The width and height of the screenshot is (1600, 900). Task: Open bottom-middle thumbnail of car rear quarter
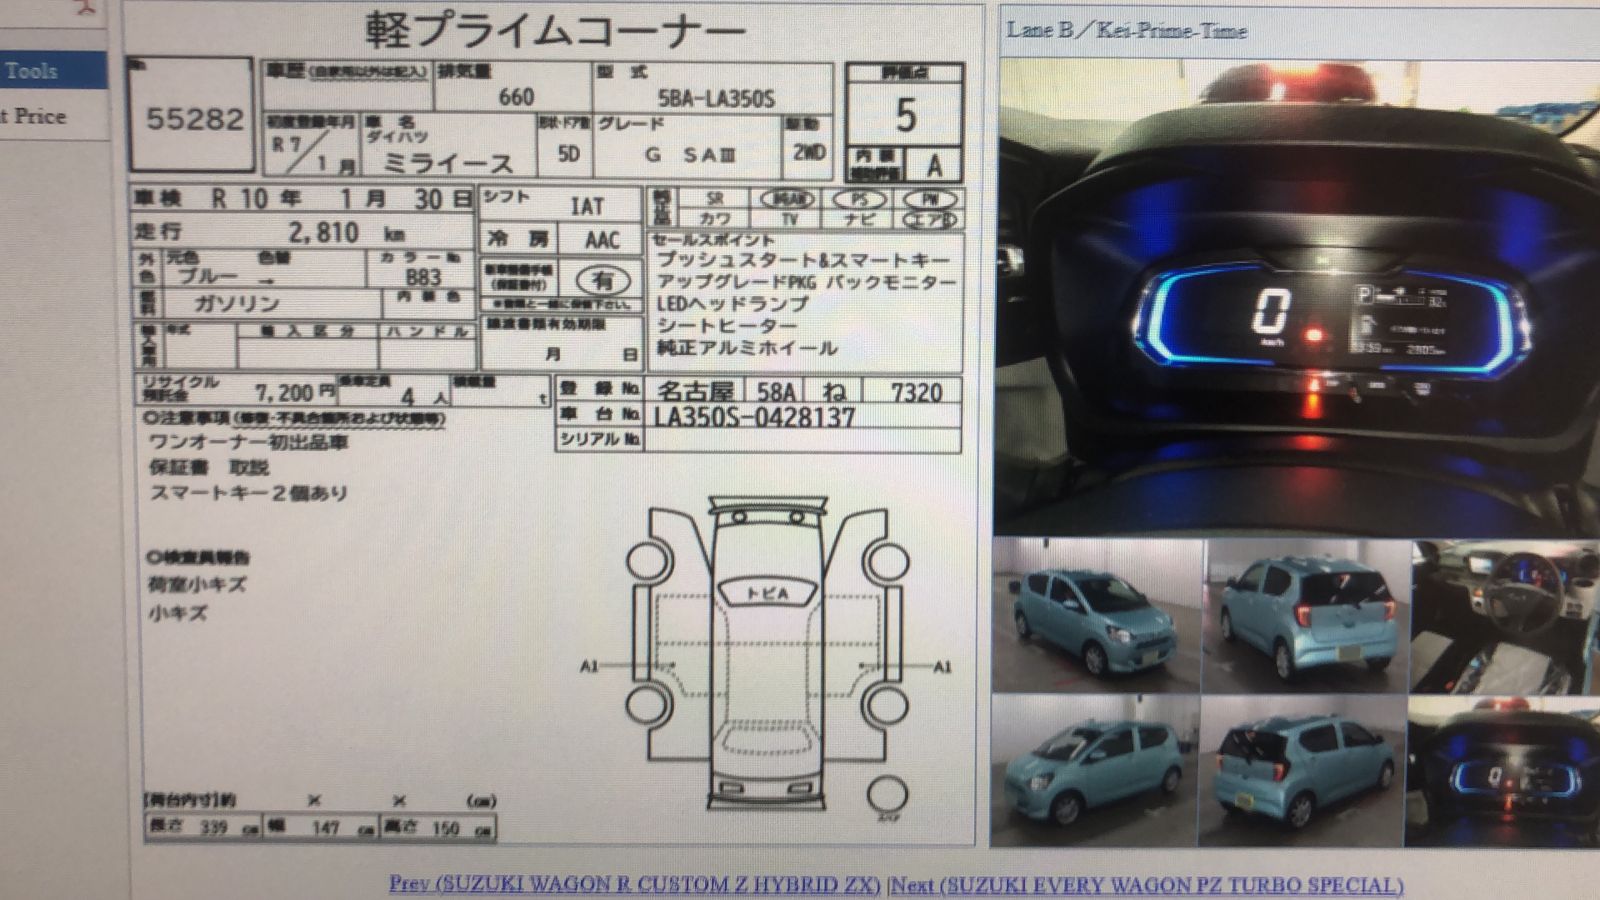(x=1302, y=770)
